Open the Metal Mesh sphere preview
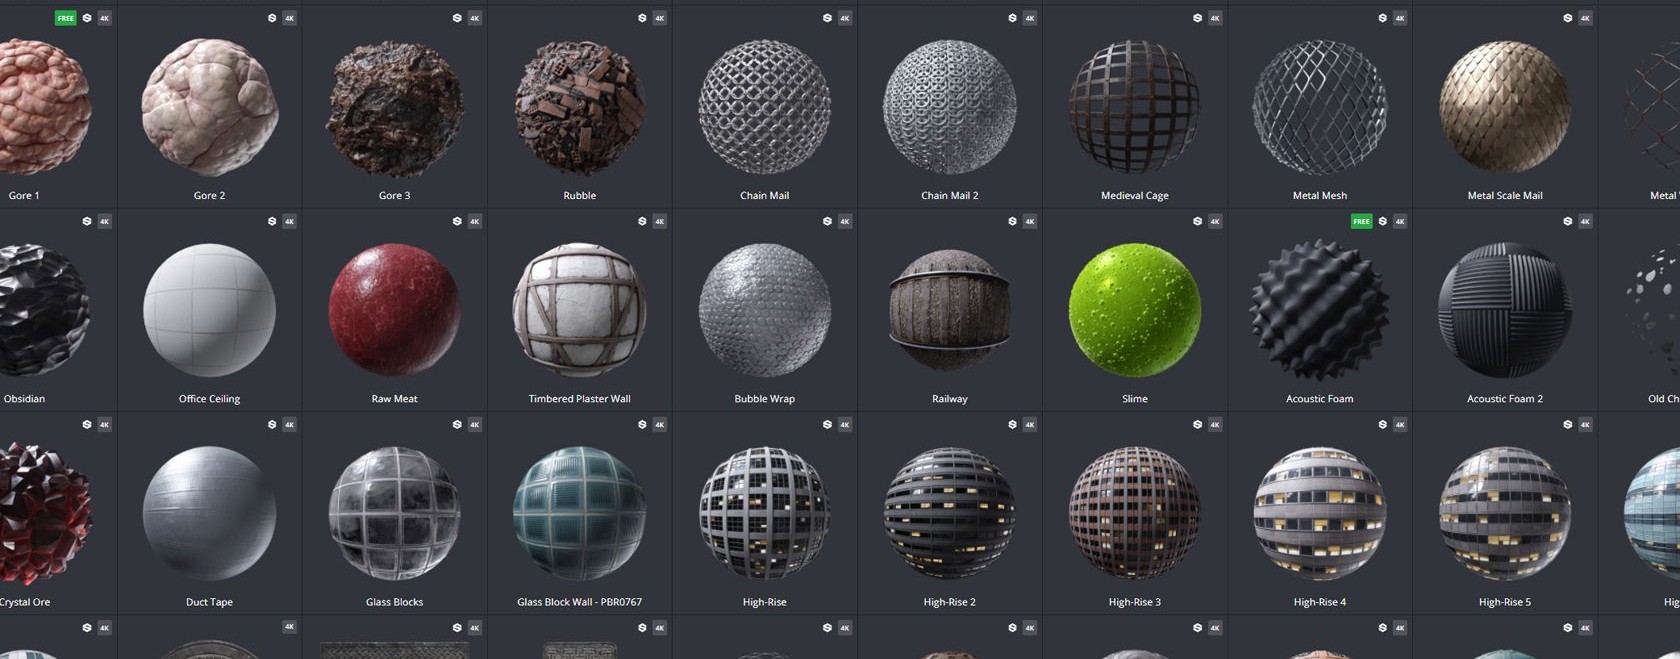The height and width of the screenshot is (659, 1680). click(1320, 107)
